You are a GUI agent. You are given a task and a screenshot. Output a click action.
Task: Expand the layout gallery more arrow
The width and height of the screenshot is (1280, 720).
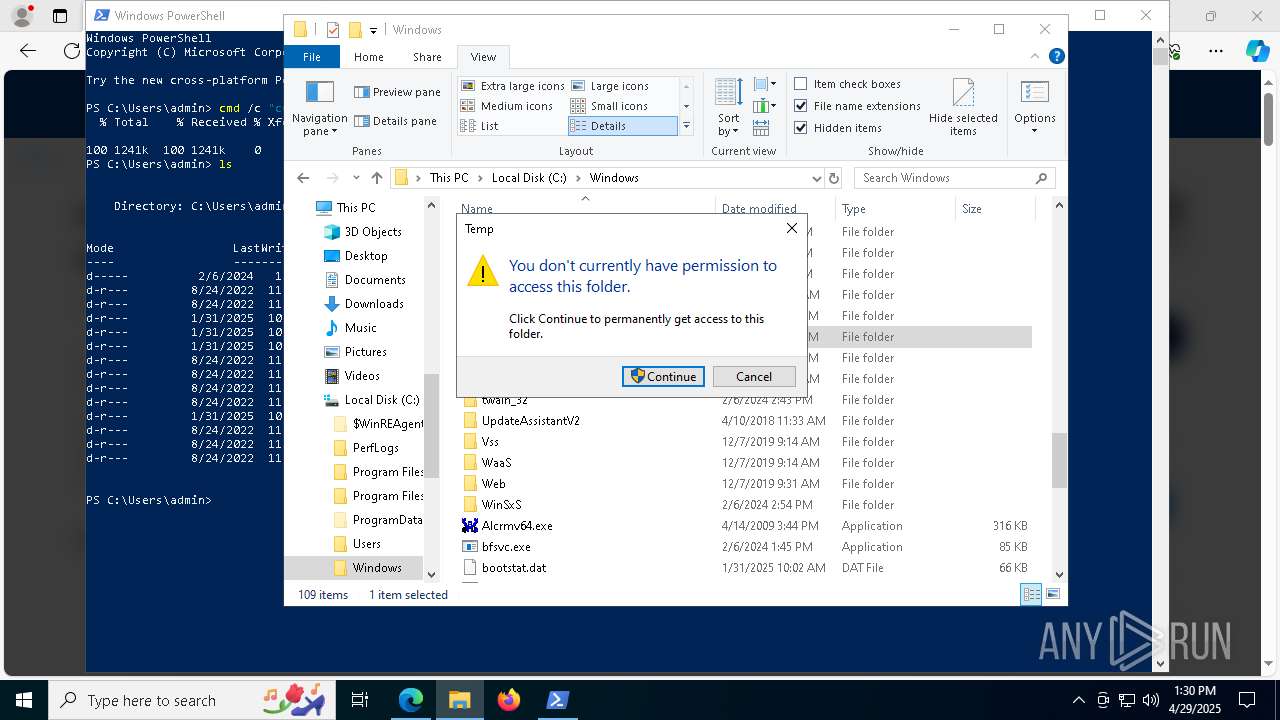pyautogui.click(x=686, y=126)
